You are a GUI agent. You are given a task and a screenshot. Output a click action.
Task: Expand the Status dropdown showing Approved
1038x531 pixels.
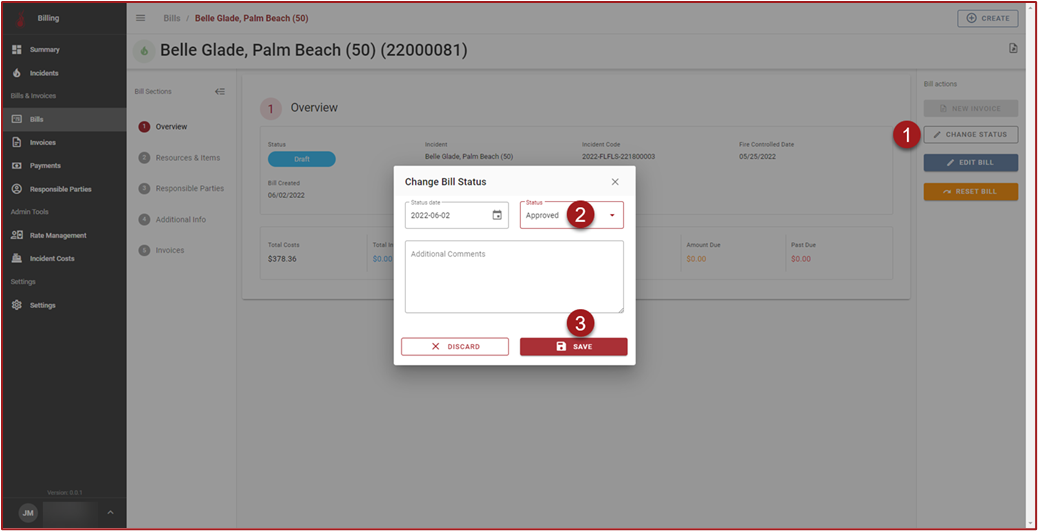pyautogui.click(x=612, y=216)
